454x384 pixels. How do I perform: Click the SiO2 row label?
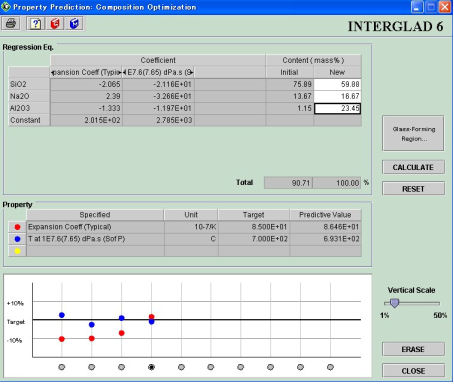click(x=29, y=84)
